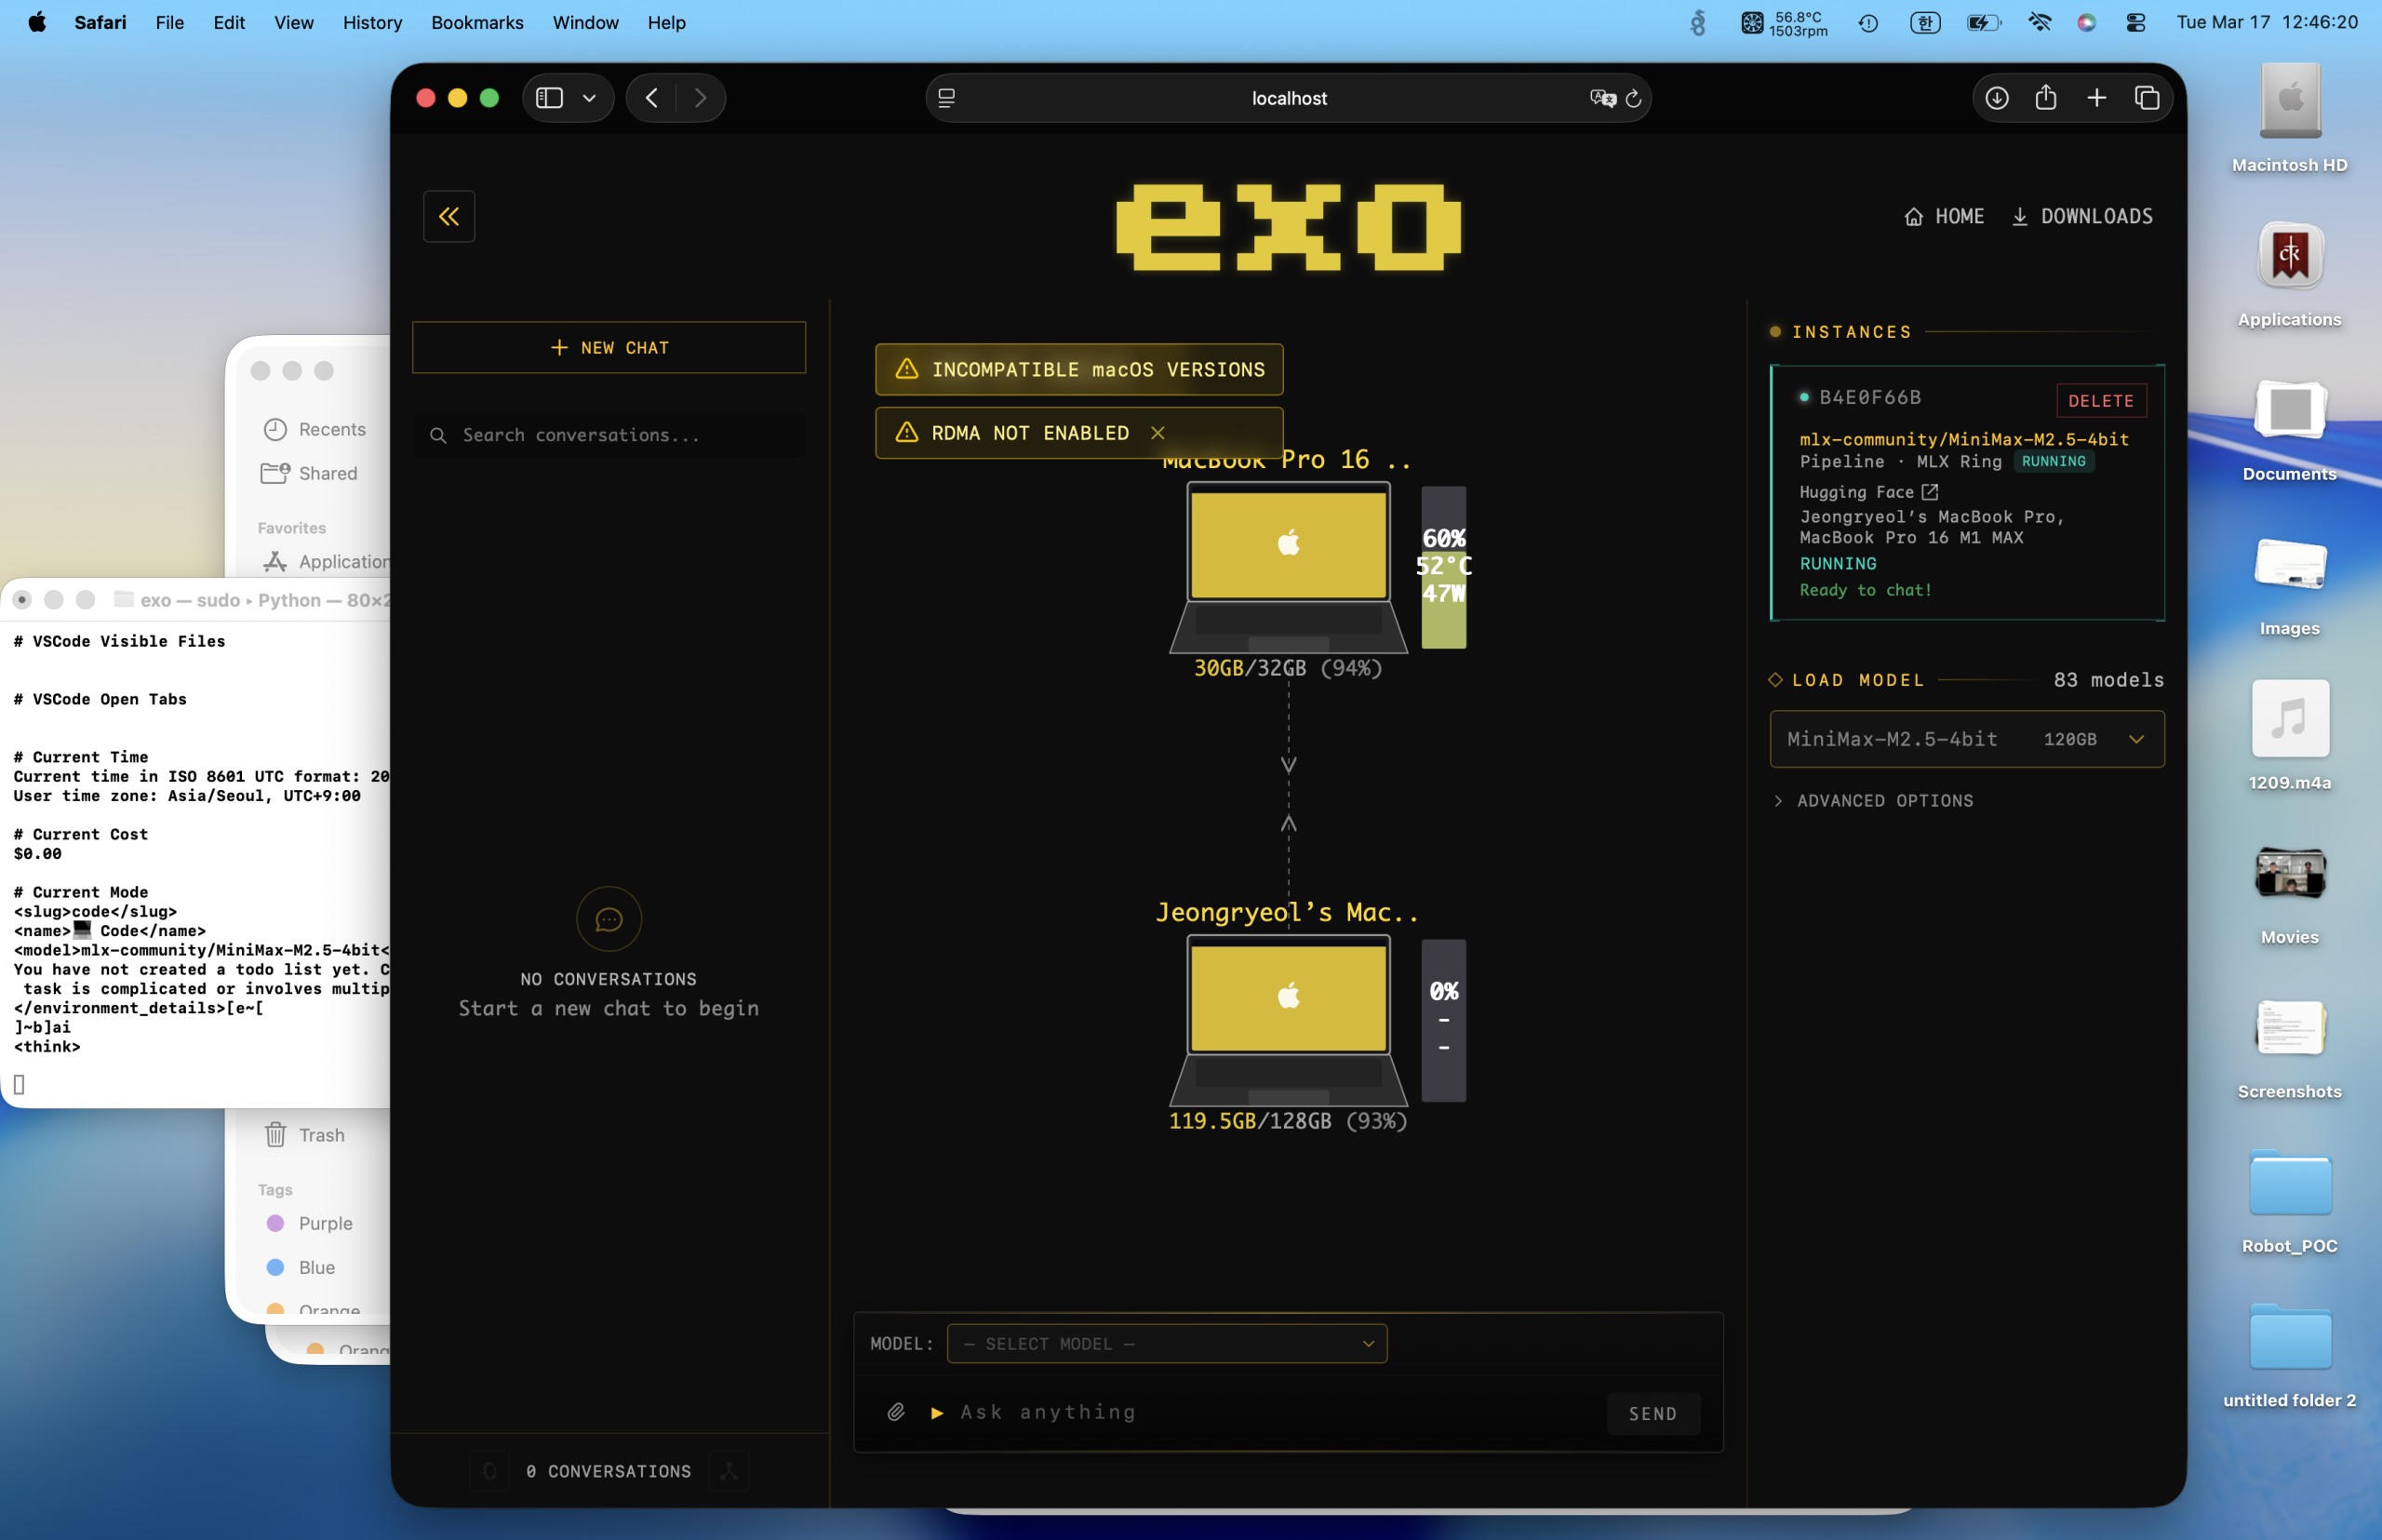The width and height of the screenshot is (2382, 1540).
Task: Click the 60% usage bar of MacBook Pro 16
Action: click(1444, 567)
